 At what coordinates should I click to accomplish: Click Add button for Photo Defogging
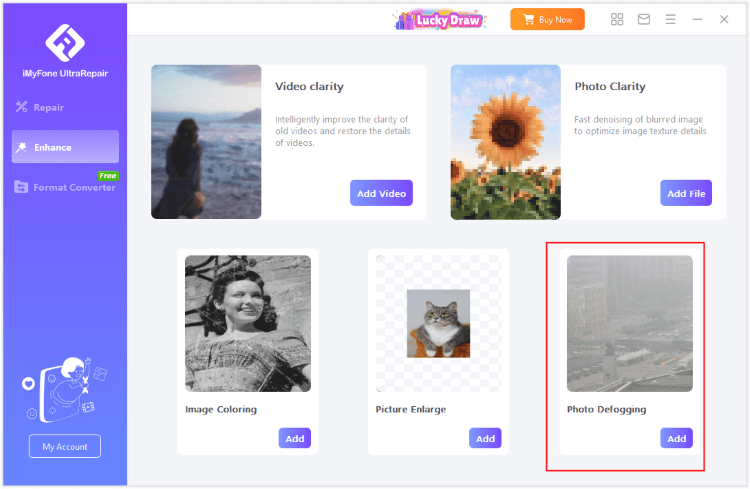tap(676, 438)
